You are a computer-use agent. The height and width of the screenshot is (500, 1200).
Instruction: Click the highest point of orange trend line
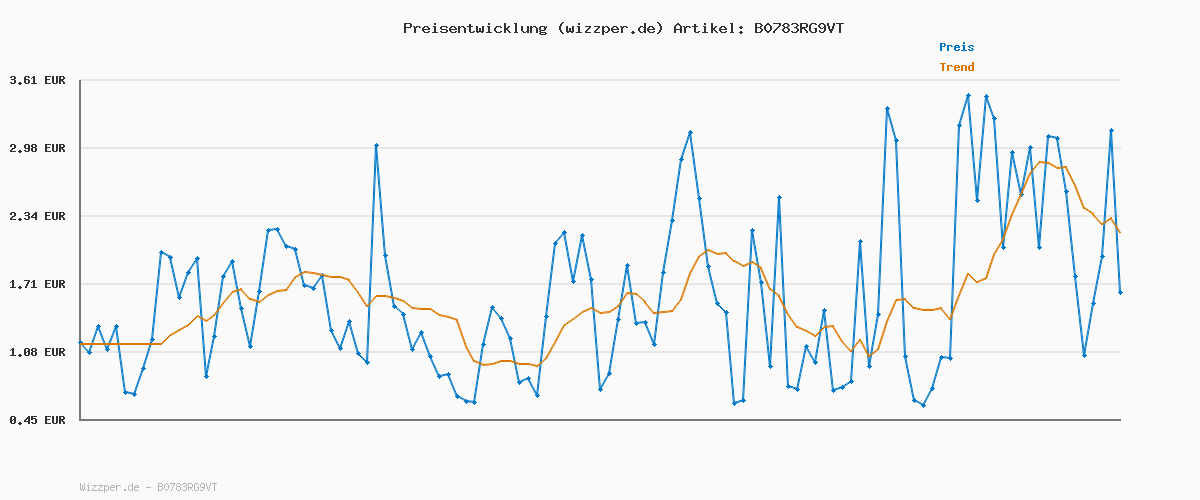tap(1041, 162)
